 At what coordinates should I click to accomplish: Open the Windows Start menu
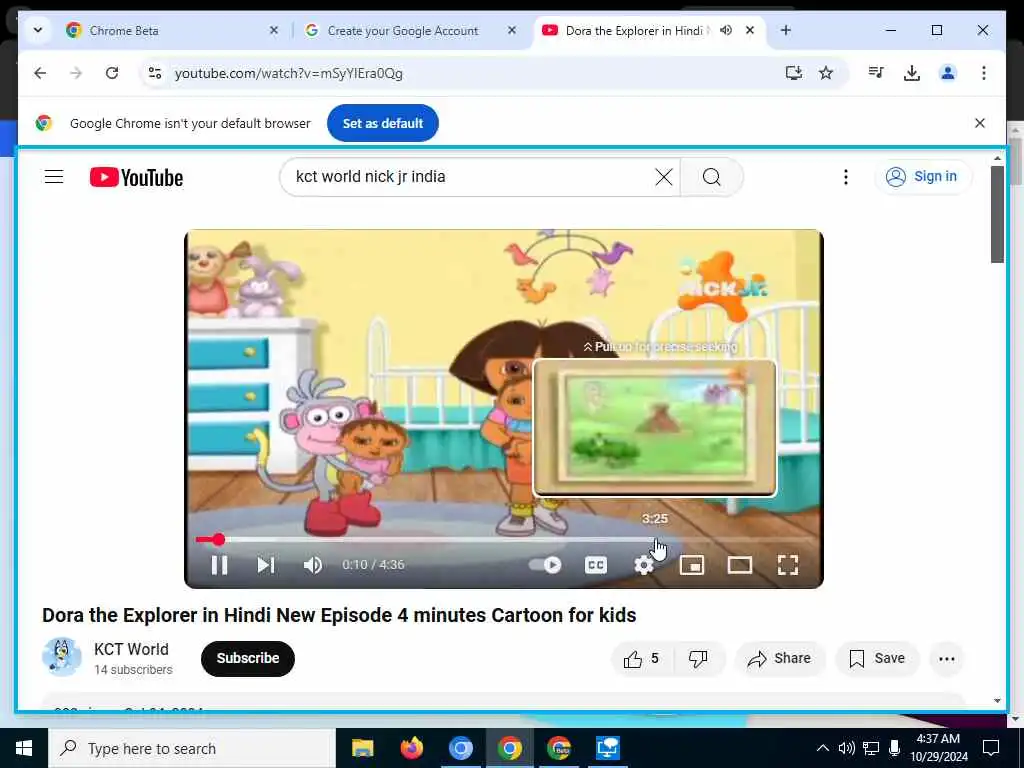pos(24,748)
